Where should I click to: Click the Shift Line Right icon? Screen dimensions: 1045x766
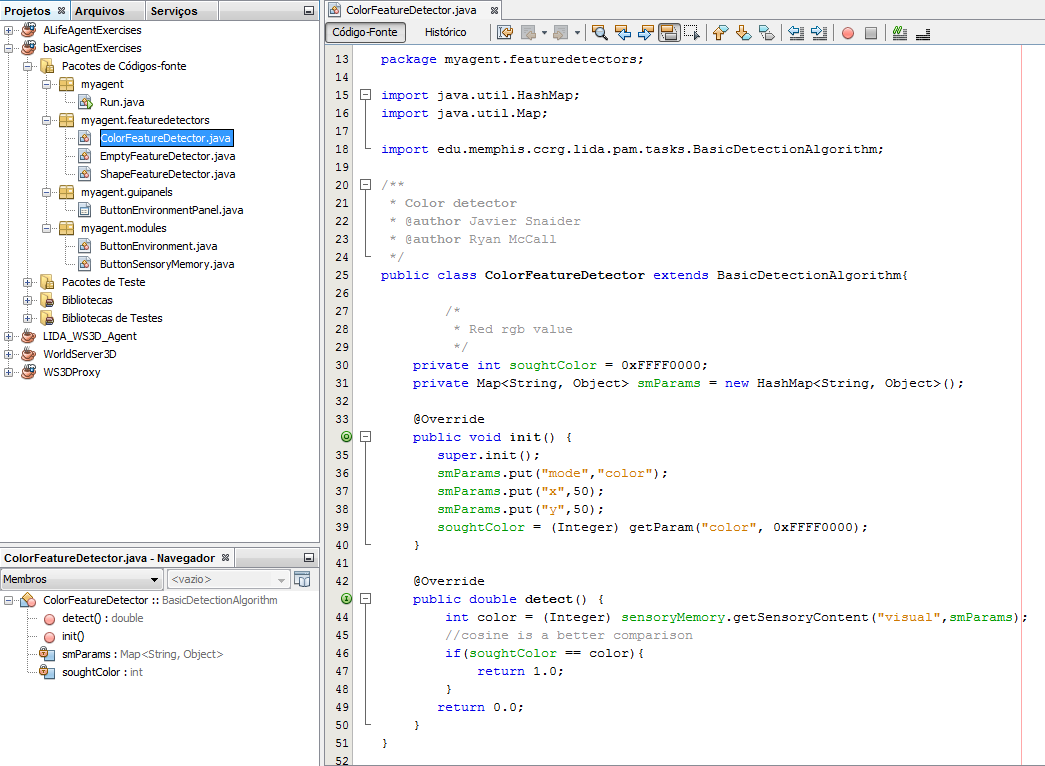[819, 32]
